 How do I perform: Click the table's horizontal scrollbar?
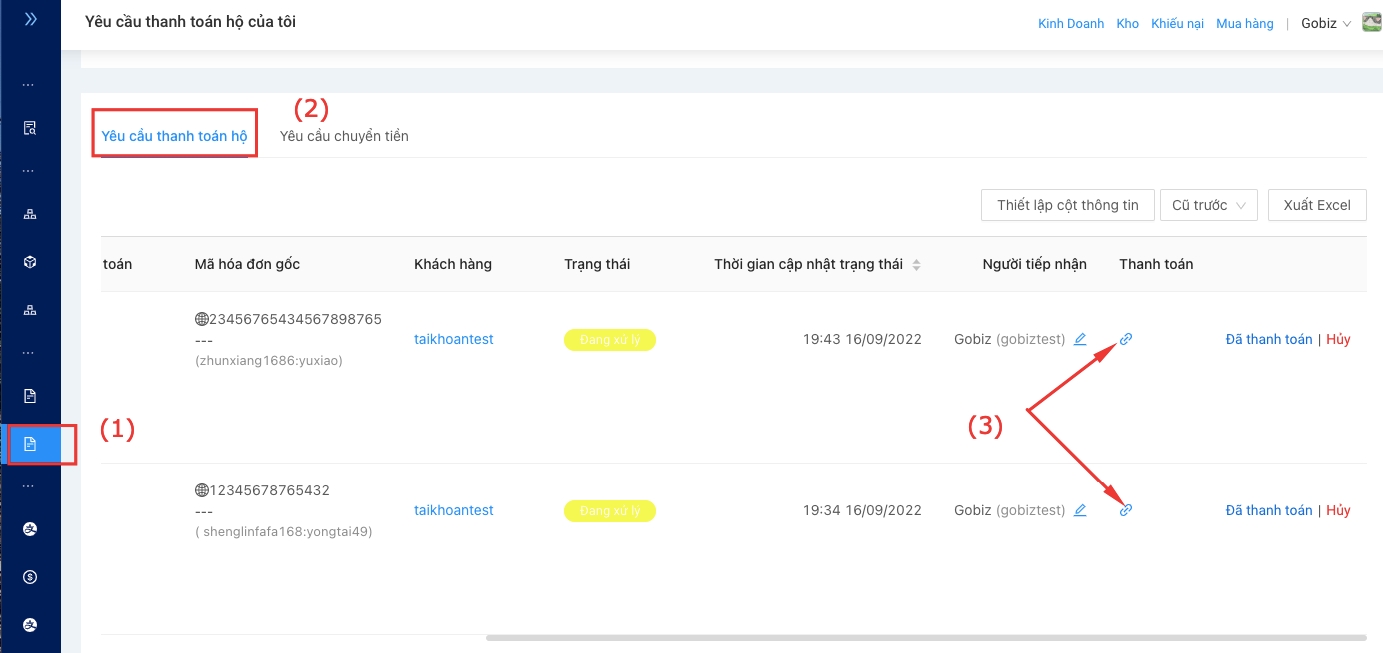click(x=925, y=637)
